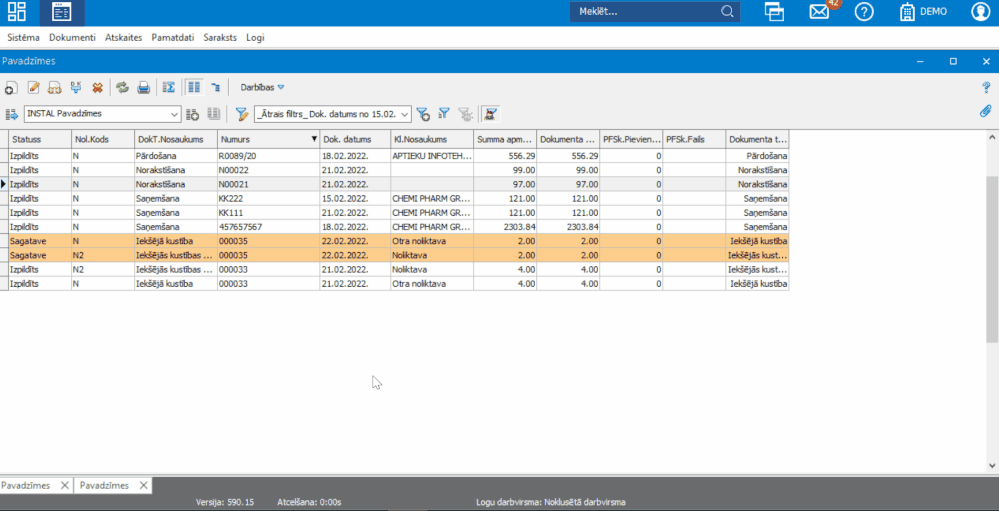Click the sigma totals icon

[x=169, y=88]
